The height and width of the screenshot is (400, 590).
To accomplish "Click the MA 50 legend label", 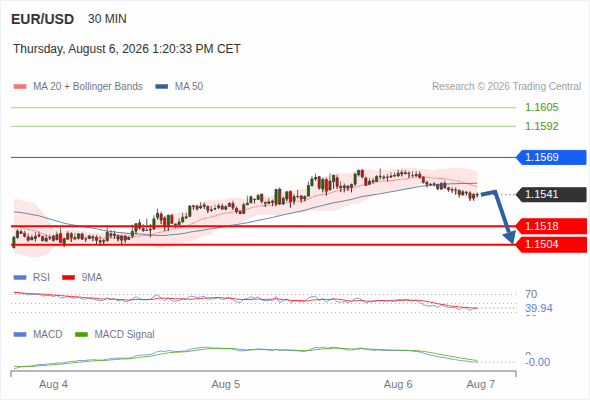I will (x=189, y=87).
